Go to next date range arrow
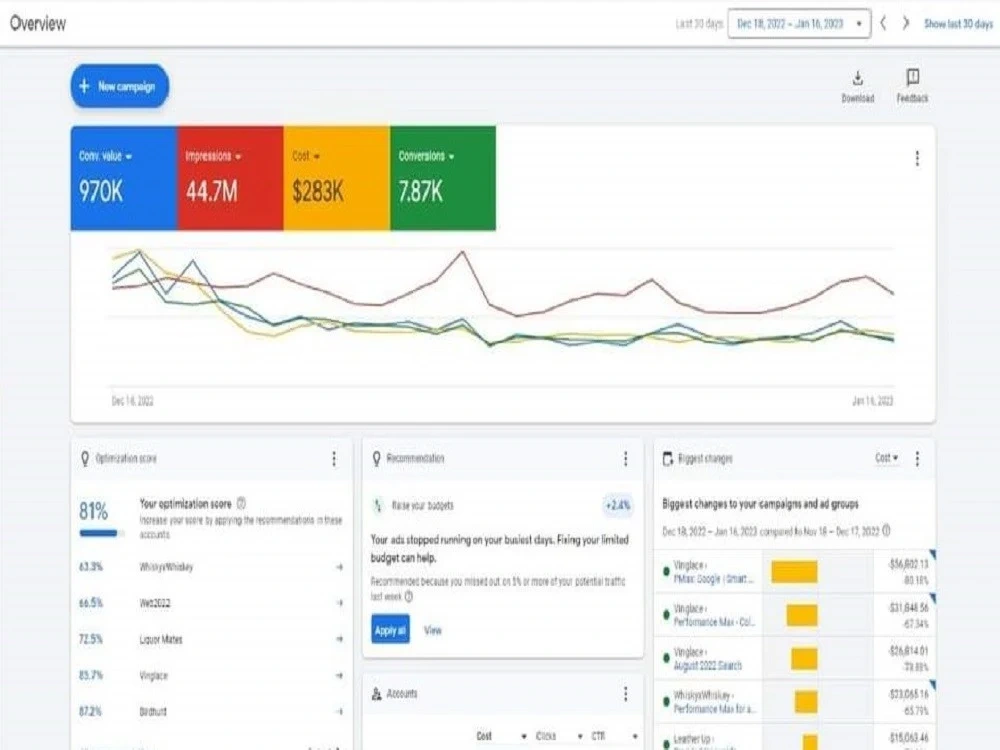This screenshot has width=1000, height=750. point(906,24)
